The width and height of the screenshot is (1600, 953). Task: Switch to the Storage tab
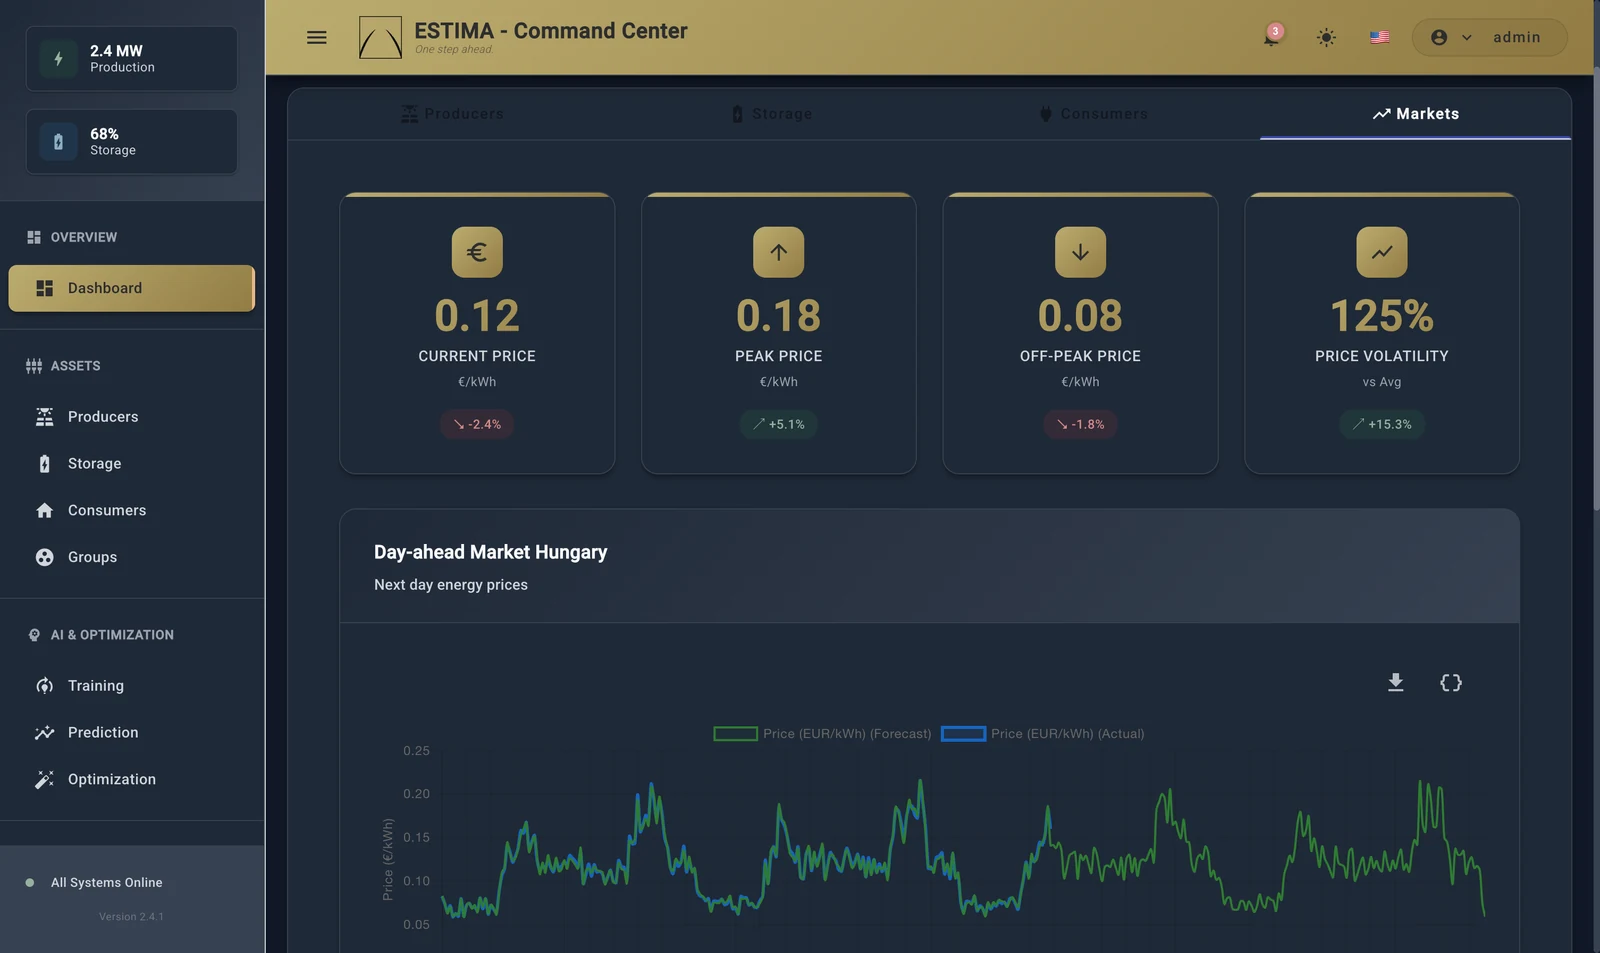pyautogui.click(x=772, y=114)
